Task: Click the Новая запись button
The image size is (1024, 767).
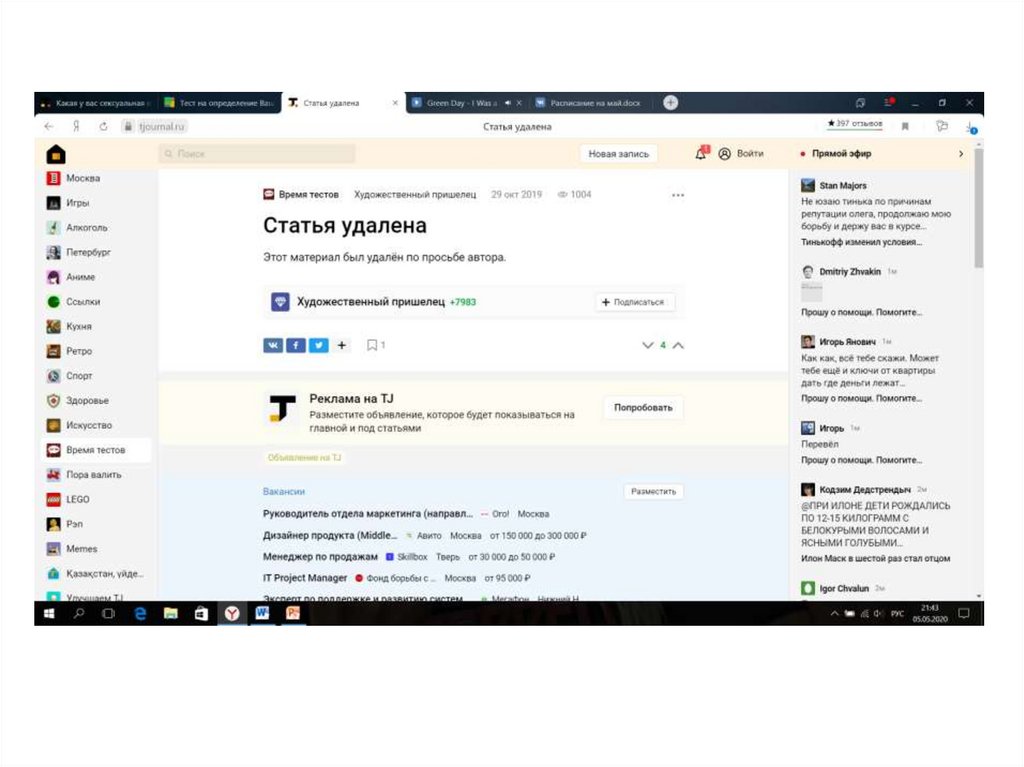Action: pos(618,154)
